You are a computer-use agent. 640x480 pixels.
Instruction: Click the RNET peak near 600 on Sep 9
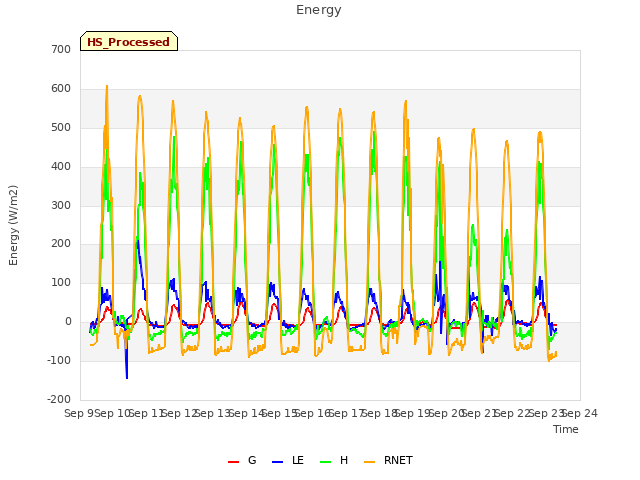pos(107,86)
